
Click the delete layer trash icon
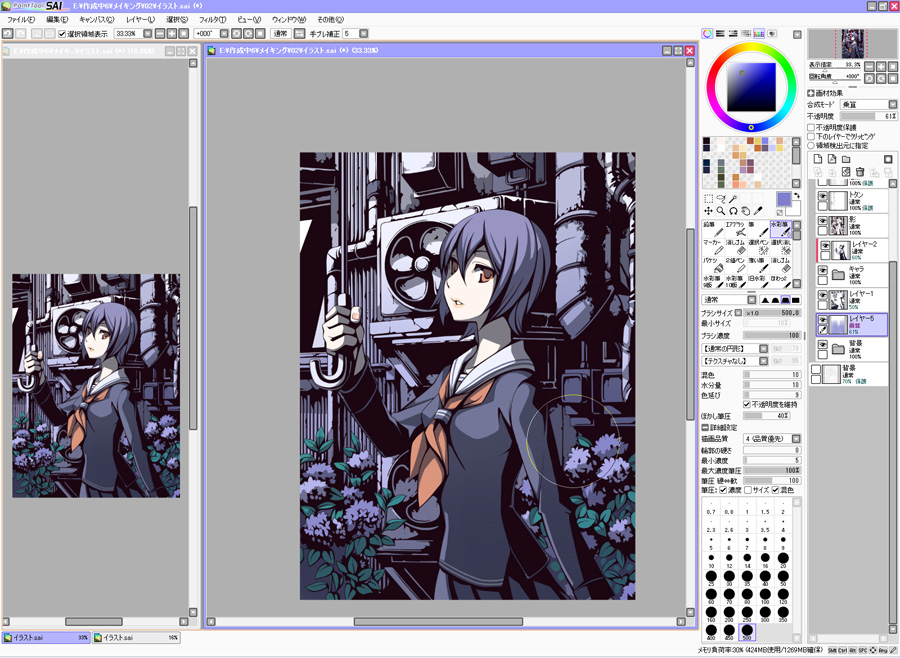(859, 172)
